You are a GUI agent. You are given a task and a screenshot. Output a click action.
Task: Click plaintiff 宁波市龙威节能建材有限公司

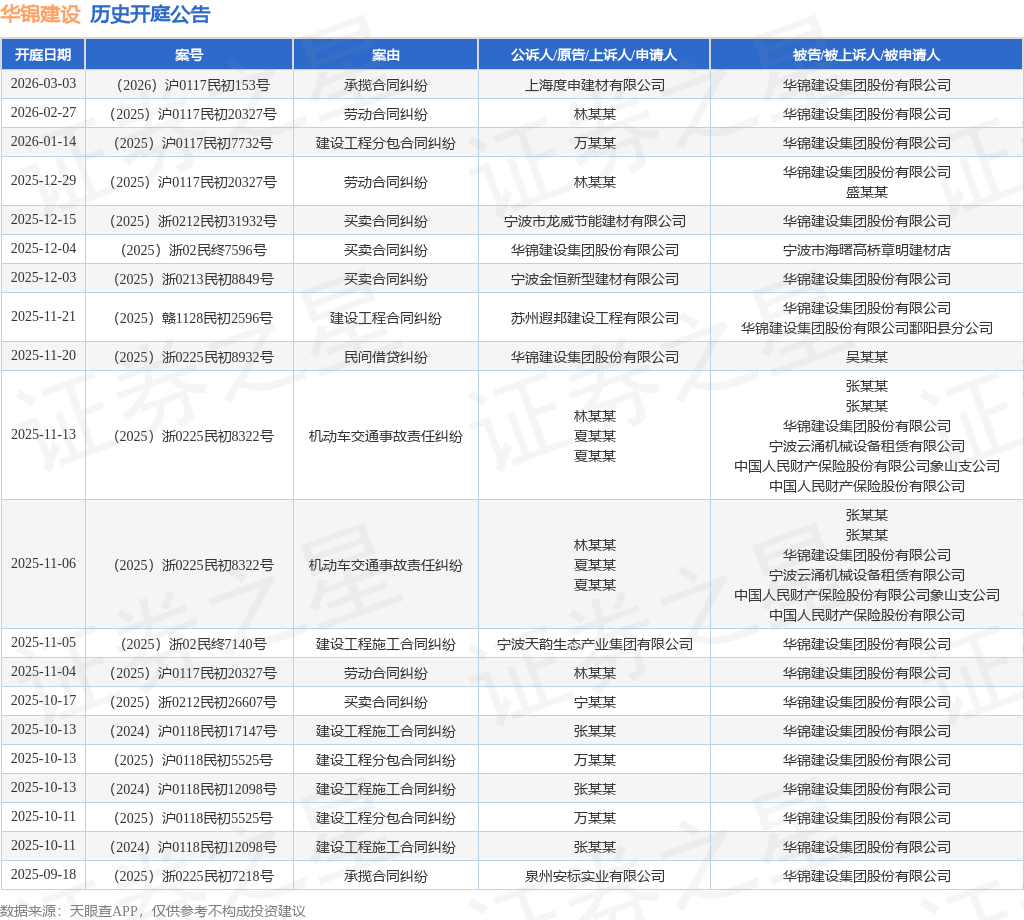point(594,221)
